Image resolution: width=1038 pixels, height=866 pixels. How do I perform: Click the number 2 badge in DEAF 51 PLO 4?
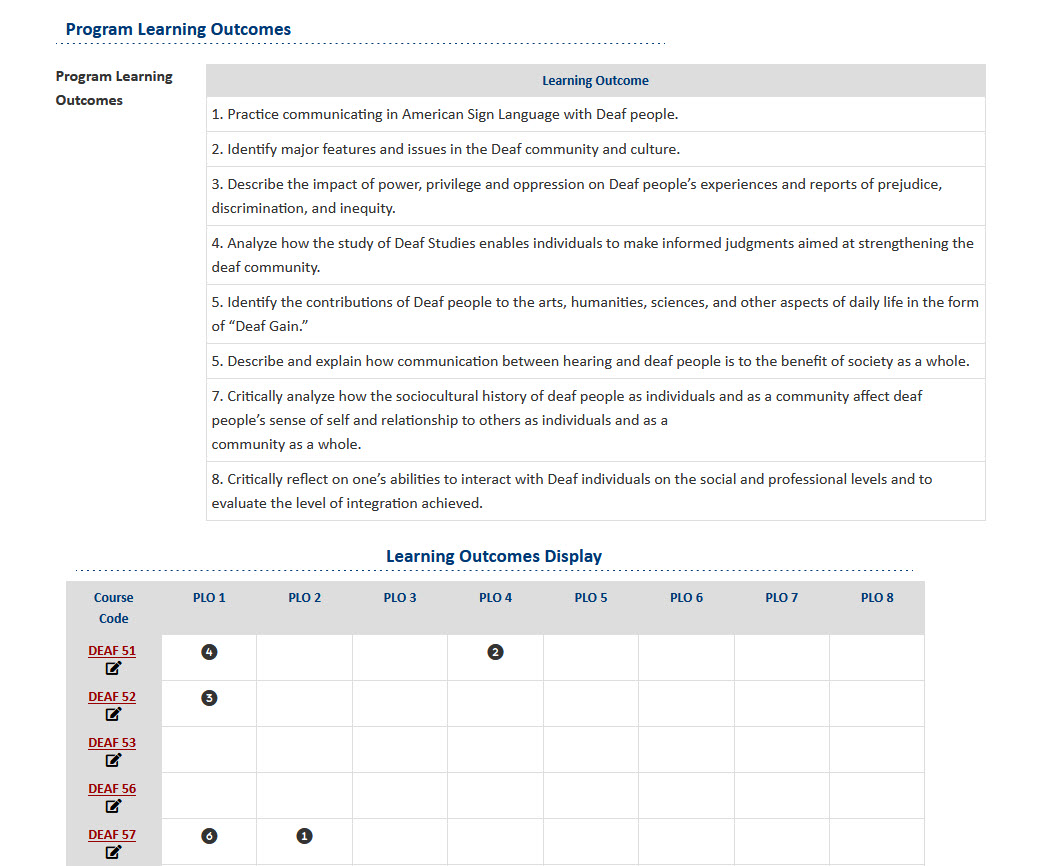tap(495, 652)
